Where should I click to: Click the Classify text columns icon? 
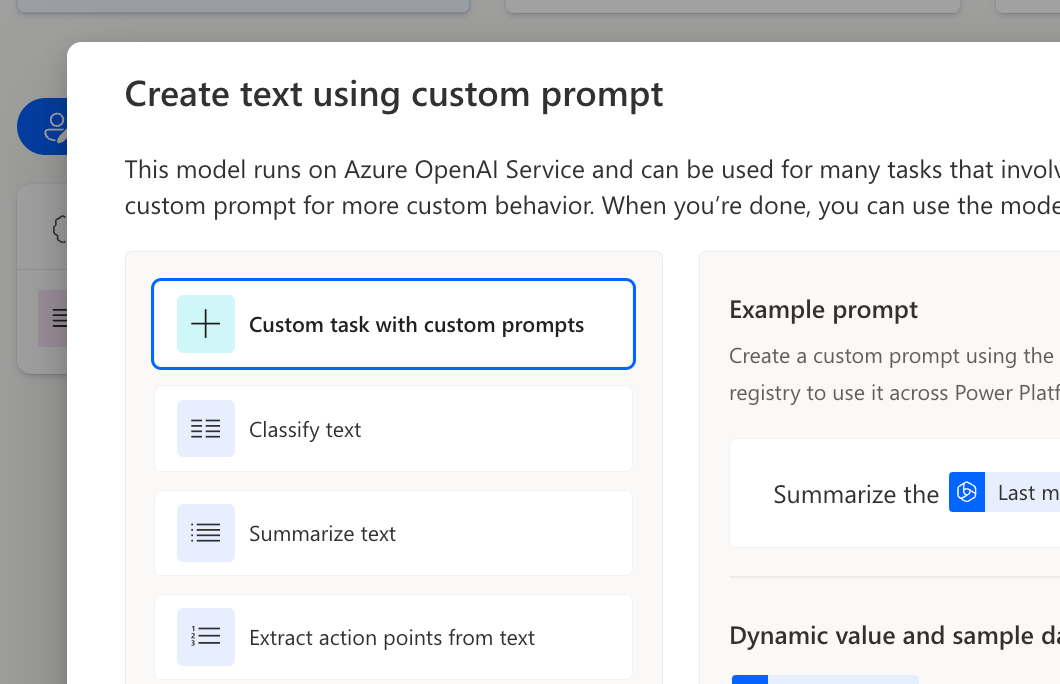point(206,429)
